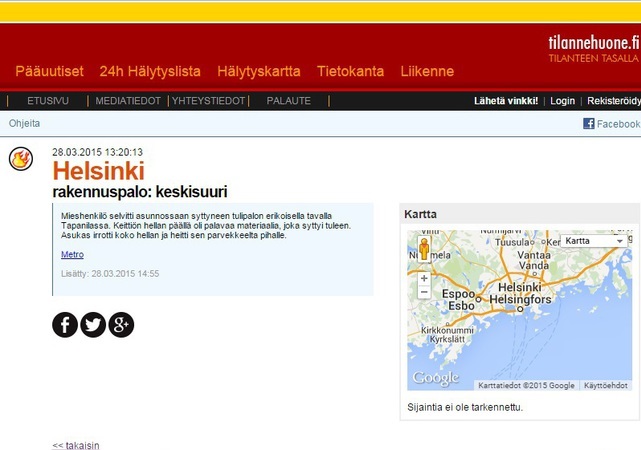Click the timestamp 28.03.2015 13:20:13
Image resolution: width=641 pixels, height=450 pixels.
[97, 152]
